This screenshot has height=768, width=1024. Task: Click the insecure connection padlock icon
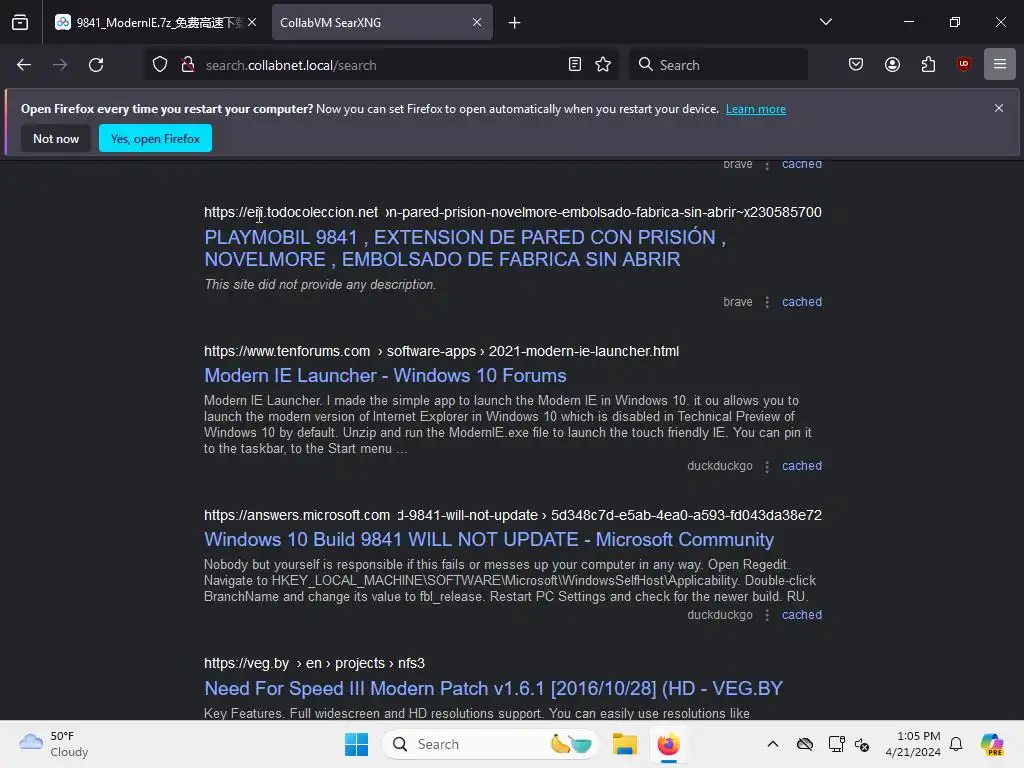point(187,65)
